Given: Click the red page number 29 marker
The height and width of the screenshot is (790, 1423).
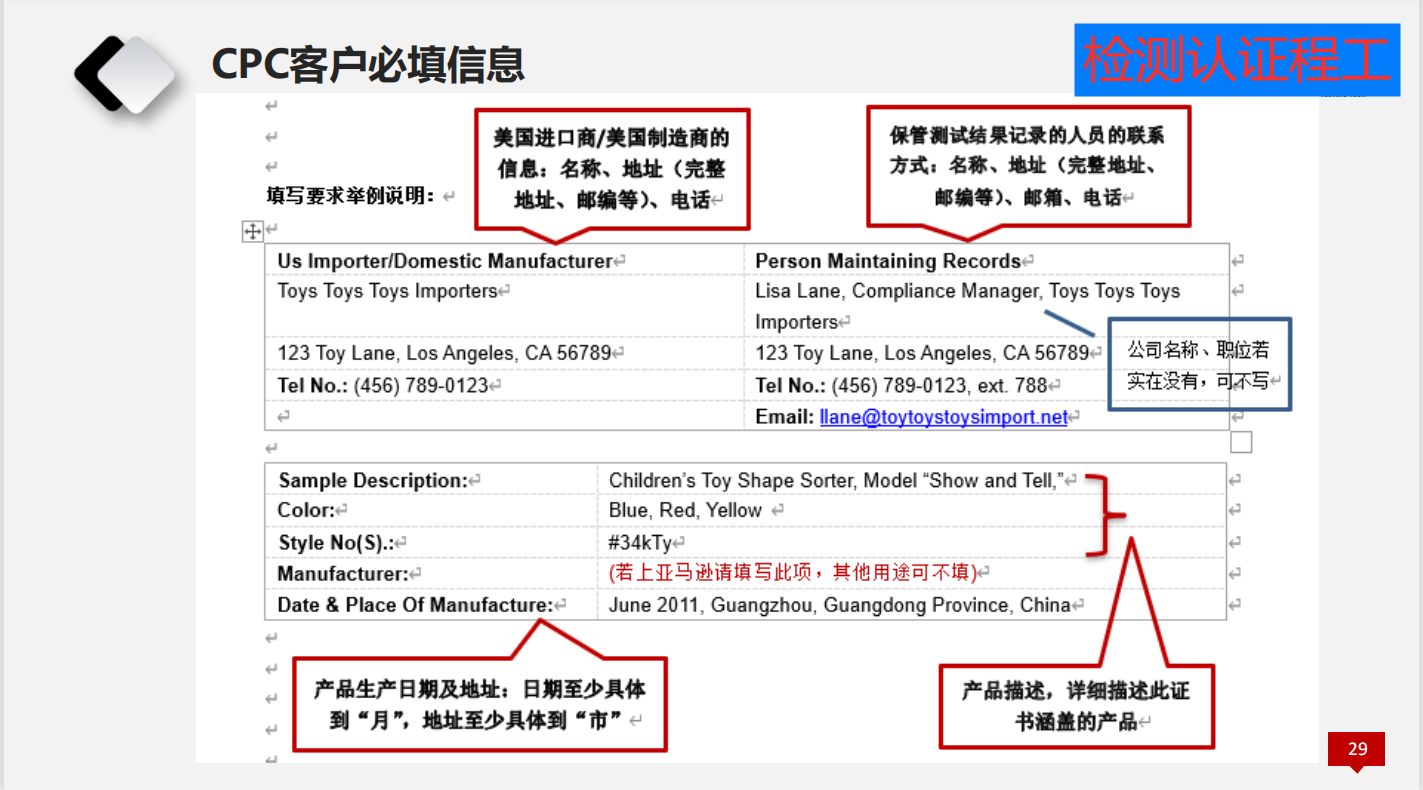Looking at the screenshot, I should pyautogui.click(x=1359, y=748).
